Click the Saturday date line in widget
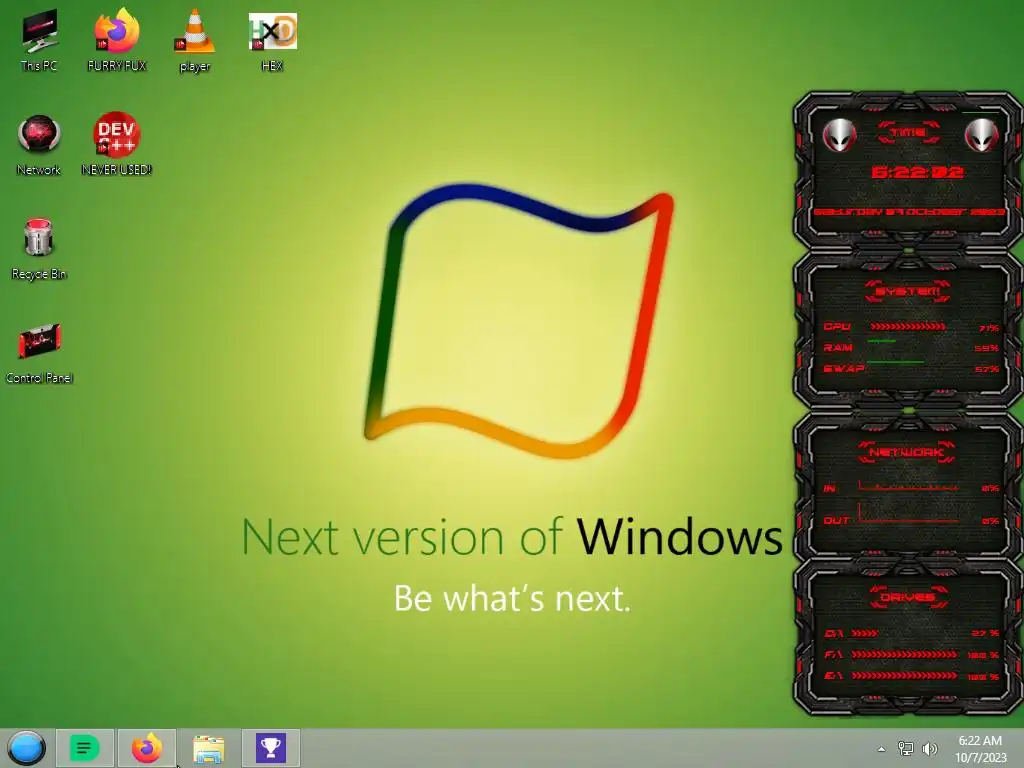The image size is (1024, 768). tap(908, 212)
